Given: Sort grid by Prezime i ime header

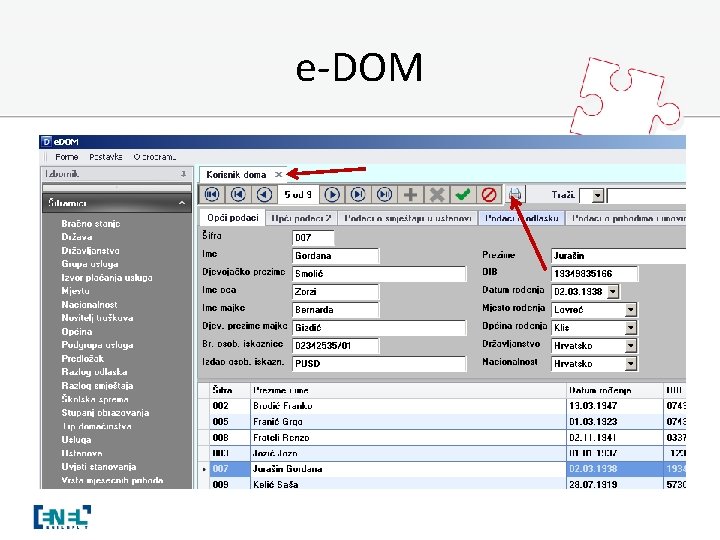Looking at the screenshot, I should tap(408, 390).
